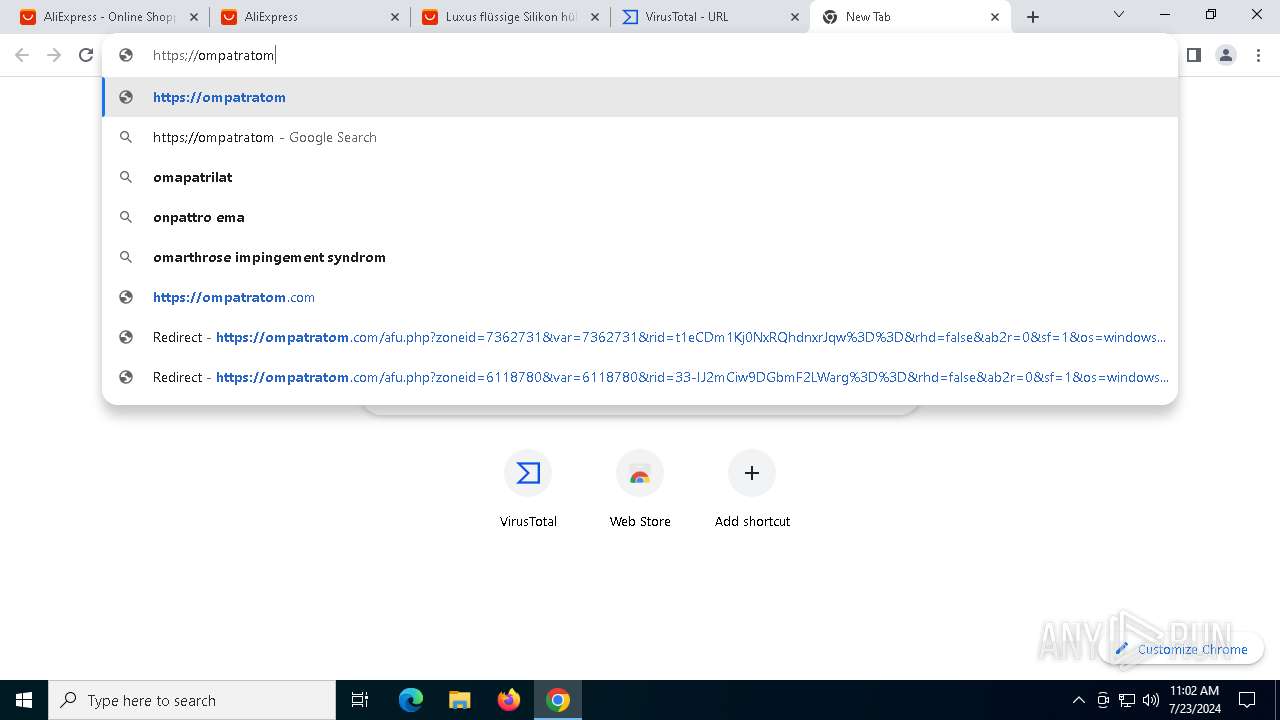Open the Web Store shortcut tile
Image resolution: width=1280 pixels, height=720 pixels.
point(640,489)
